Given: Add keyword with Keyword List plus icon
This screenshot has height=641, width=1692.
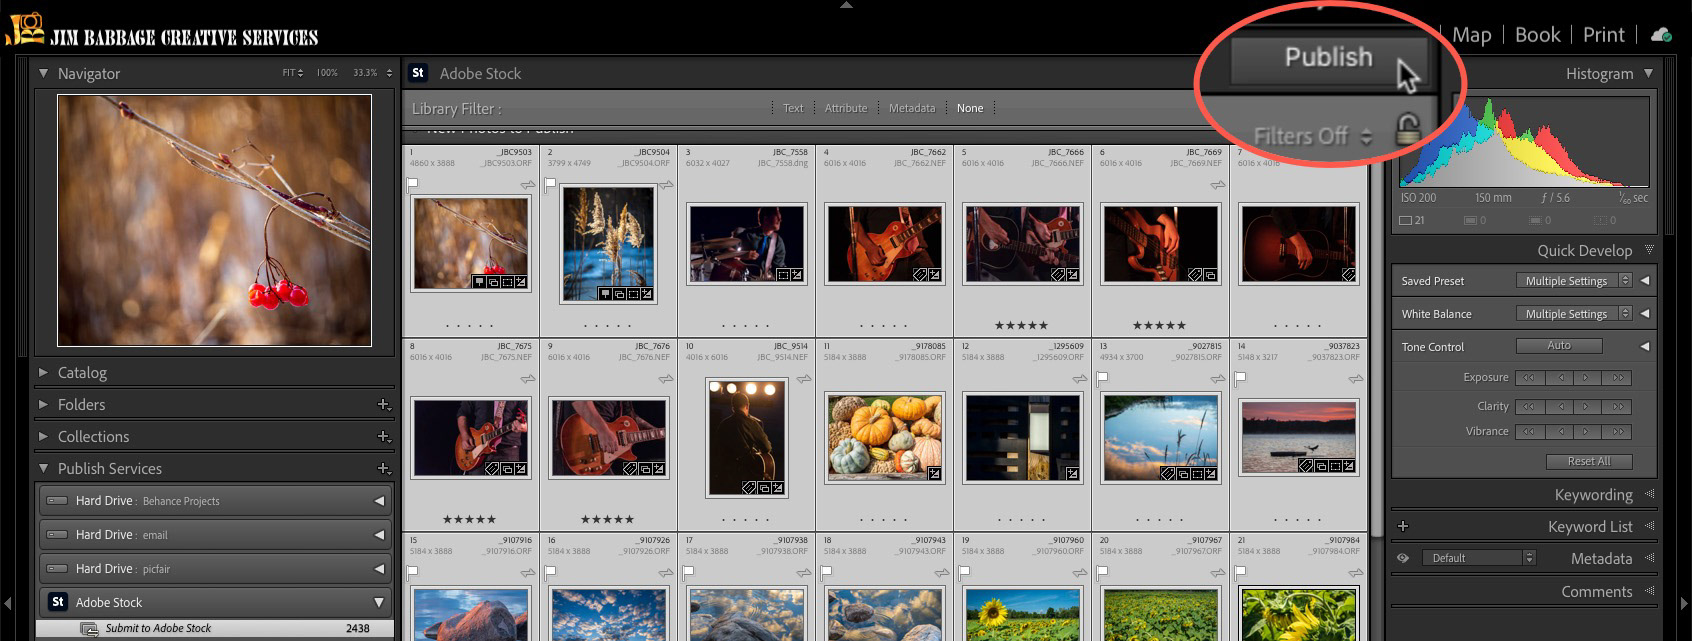Looking at the screenshot, I should pyautogui.click(x=1403, y=526).
